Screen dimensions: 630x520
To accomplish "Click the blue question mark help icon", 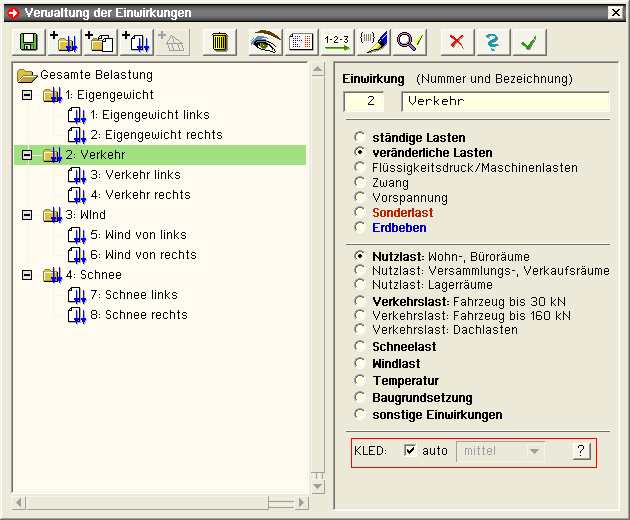I will click(493, 41).
